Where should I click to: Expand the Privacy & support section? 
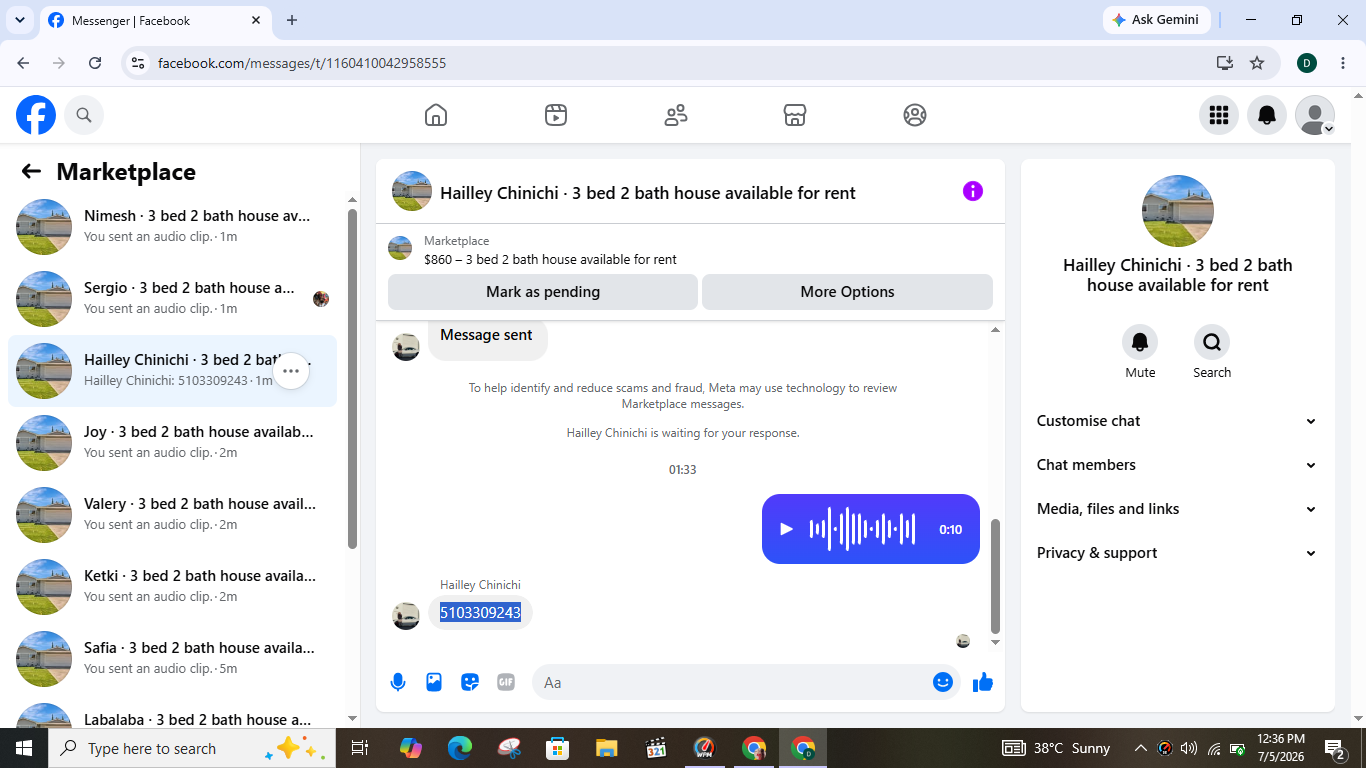point(1177,553)
